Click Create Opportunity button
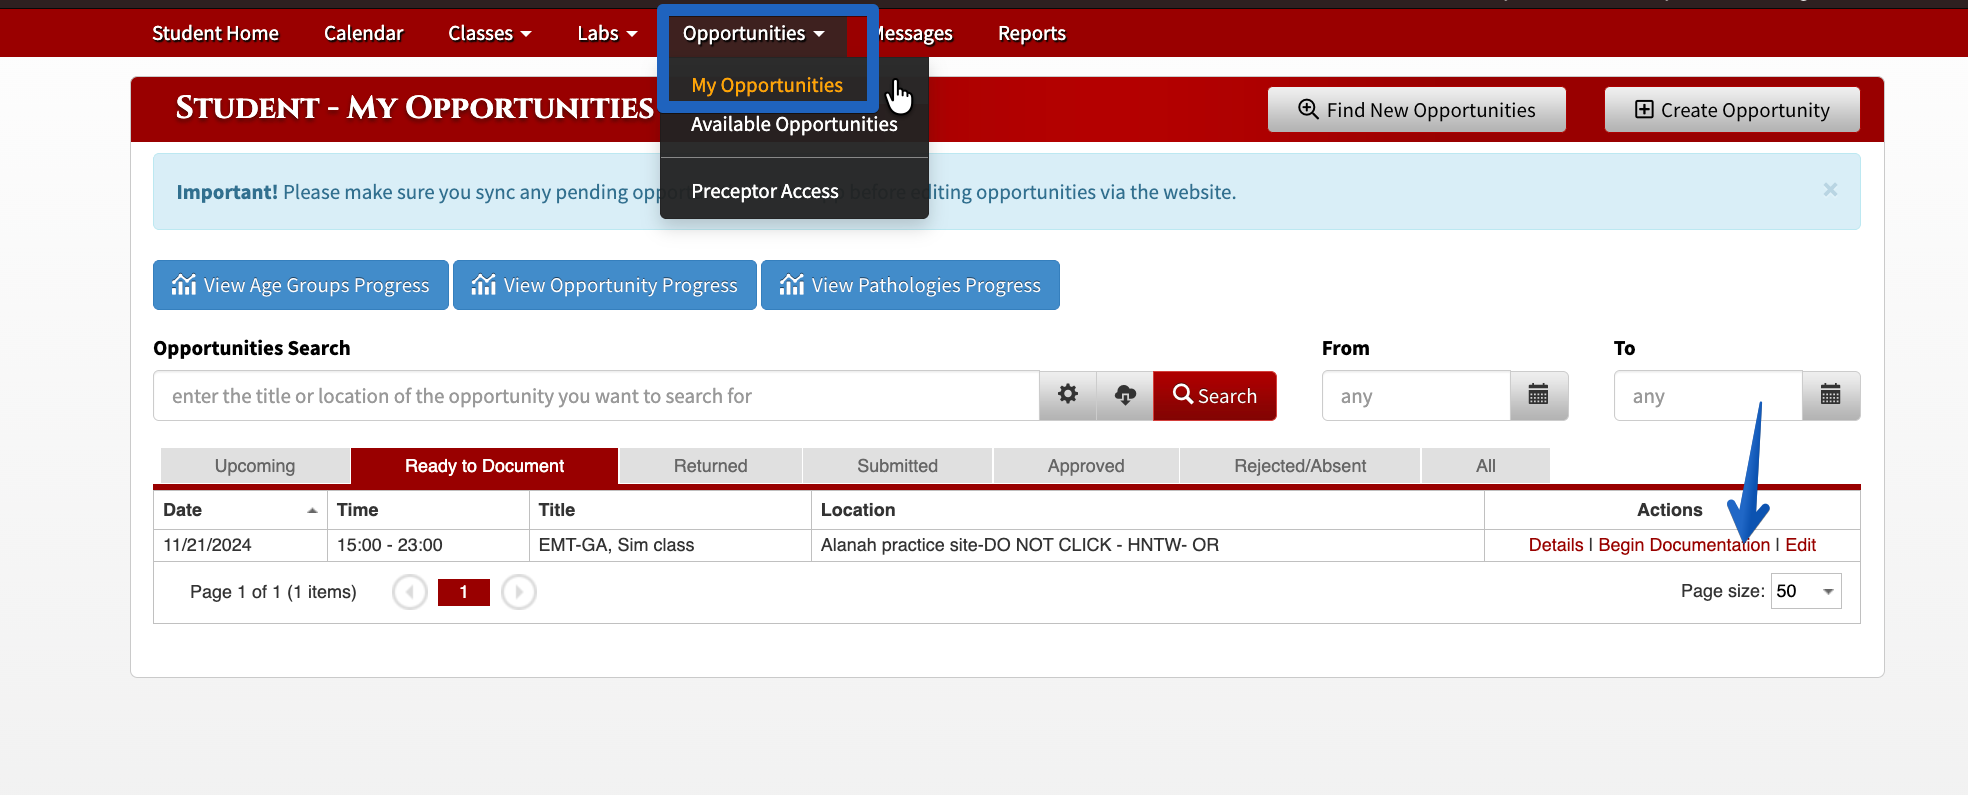 (x=1732, y=110)
